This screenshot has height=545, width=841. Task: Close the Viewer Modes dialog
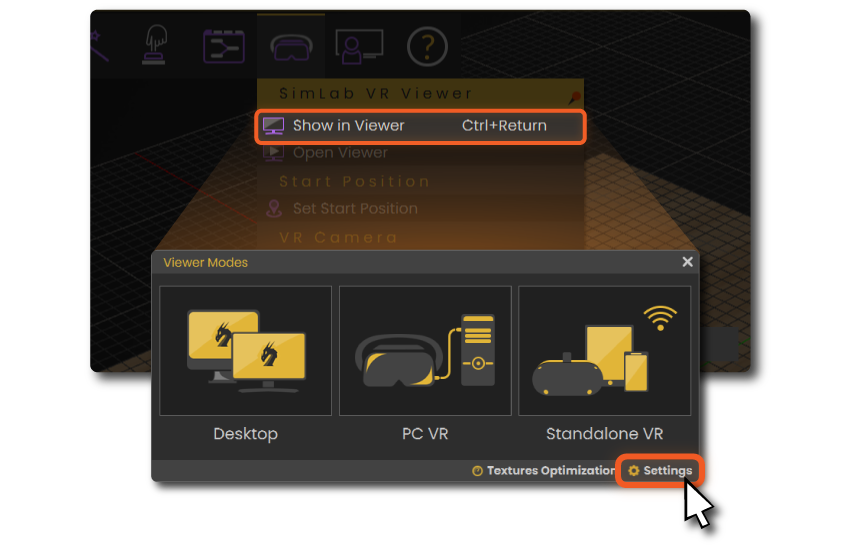click(x=688, y=262)
